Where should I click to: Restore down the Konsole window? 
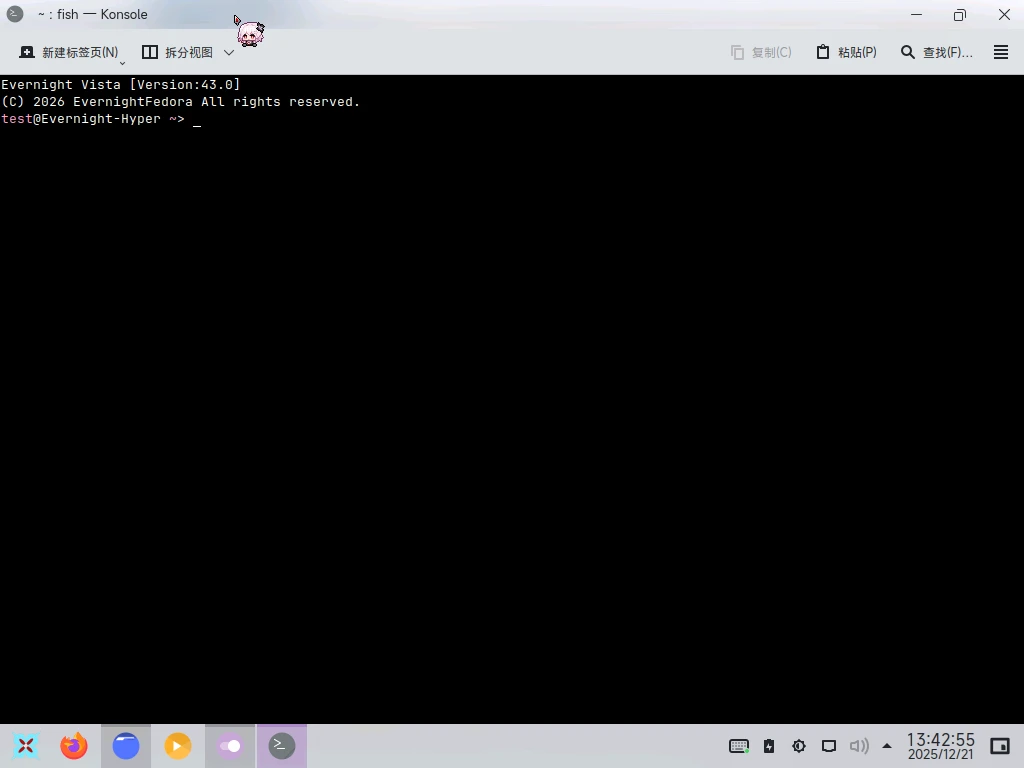(x=959, y=14)
